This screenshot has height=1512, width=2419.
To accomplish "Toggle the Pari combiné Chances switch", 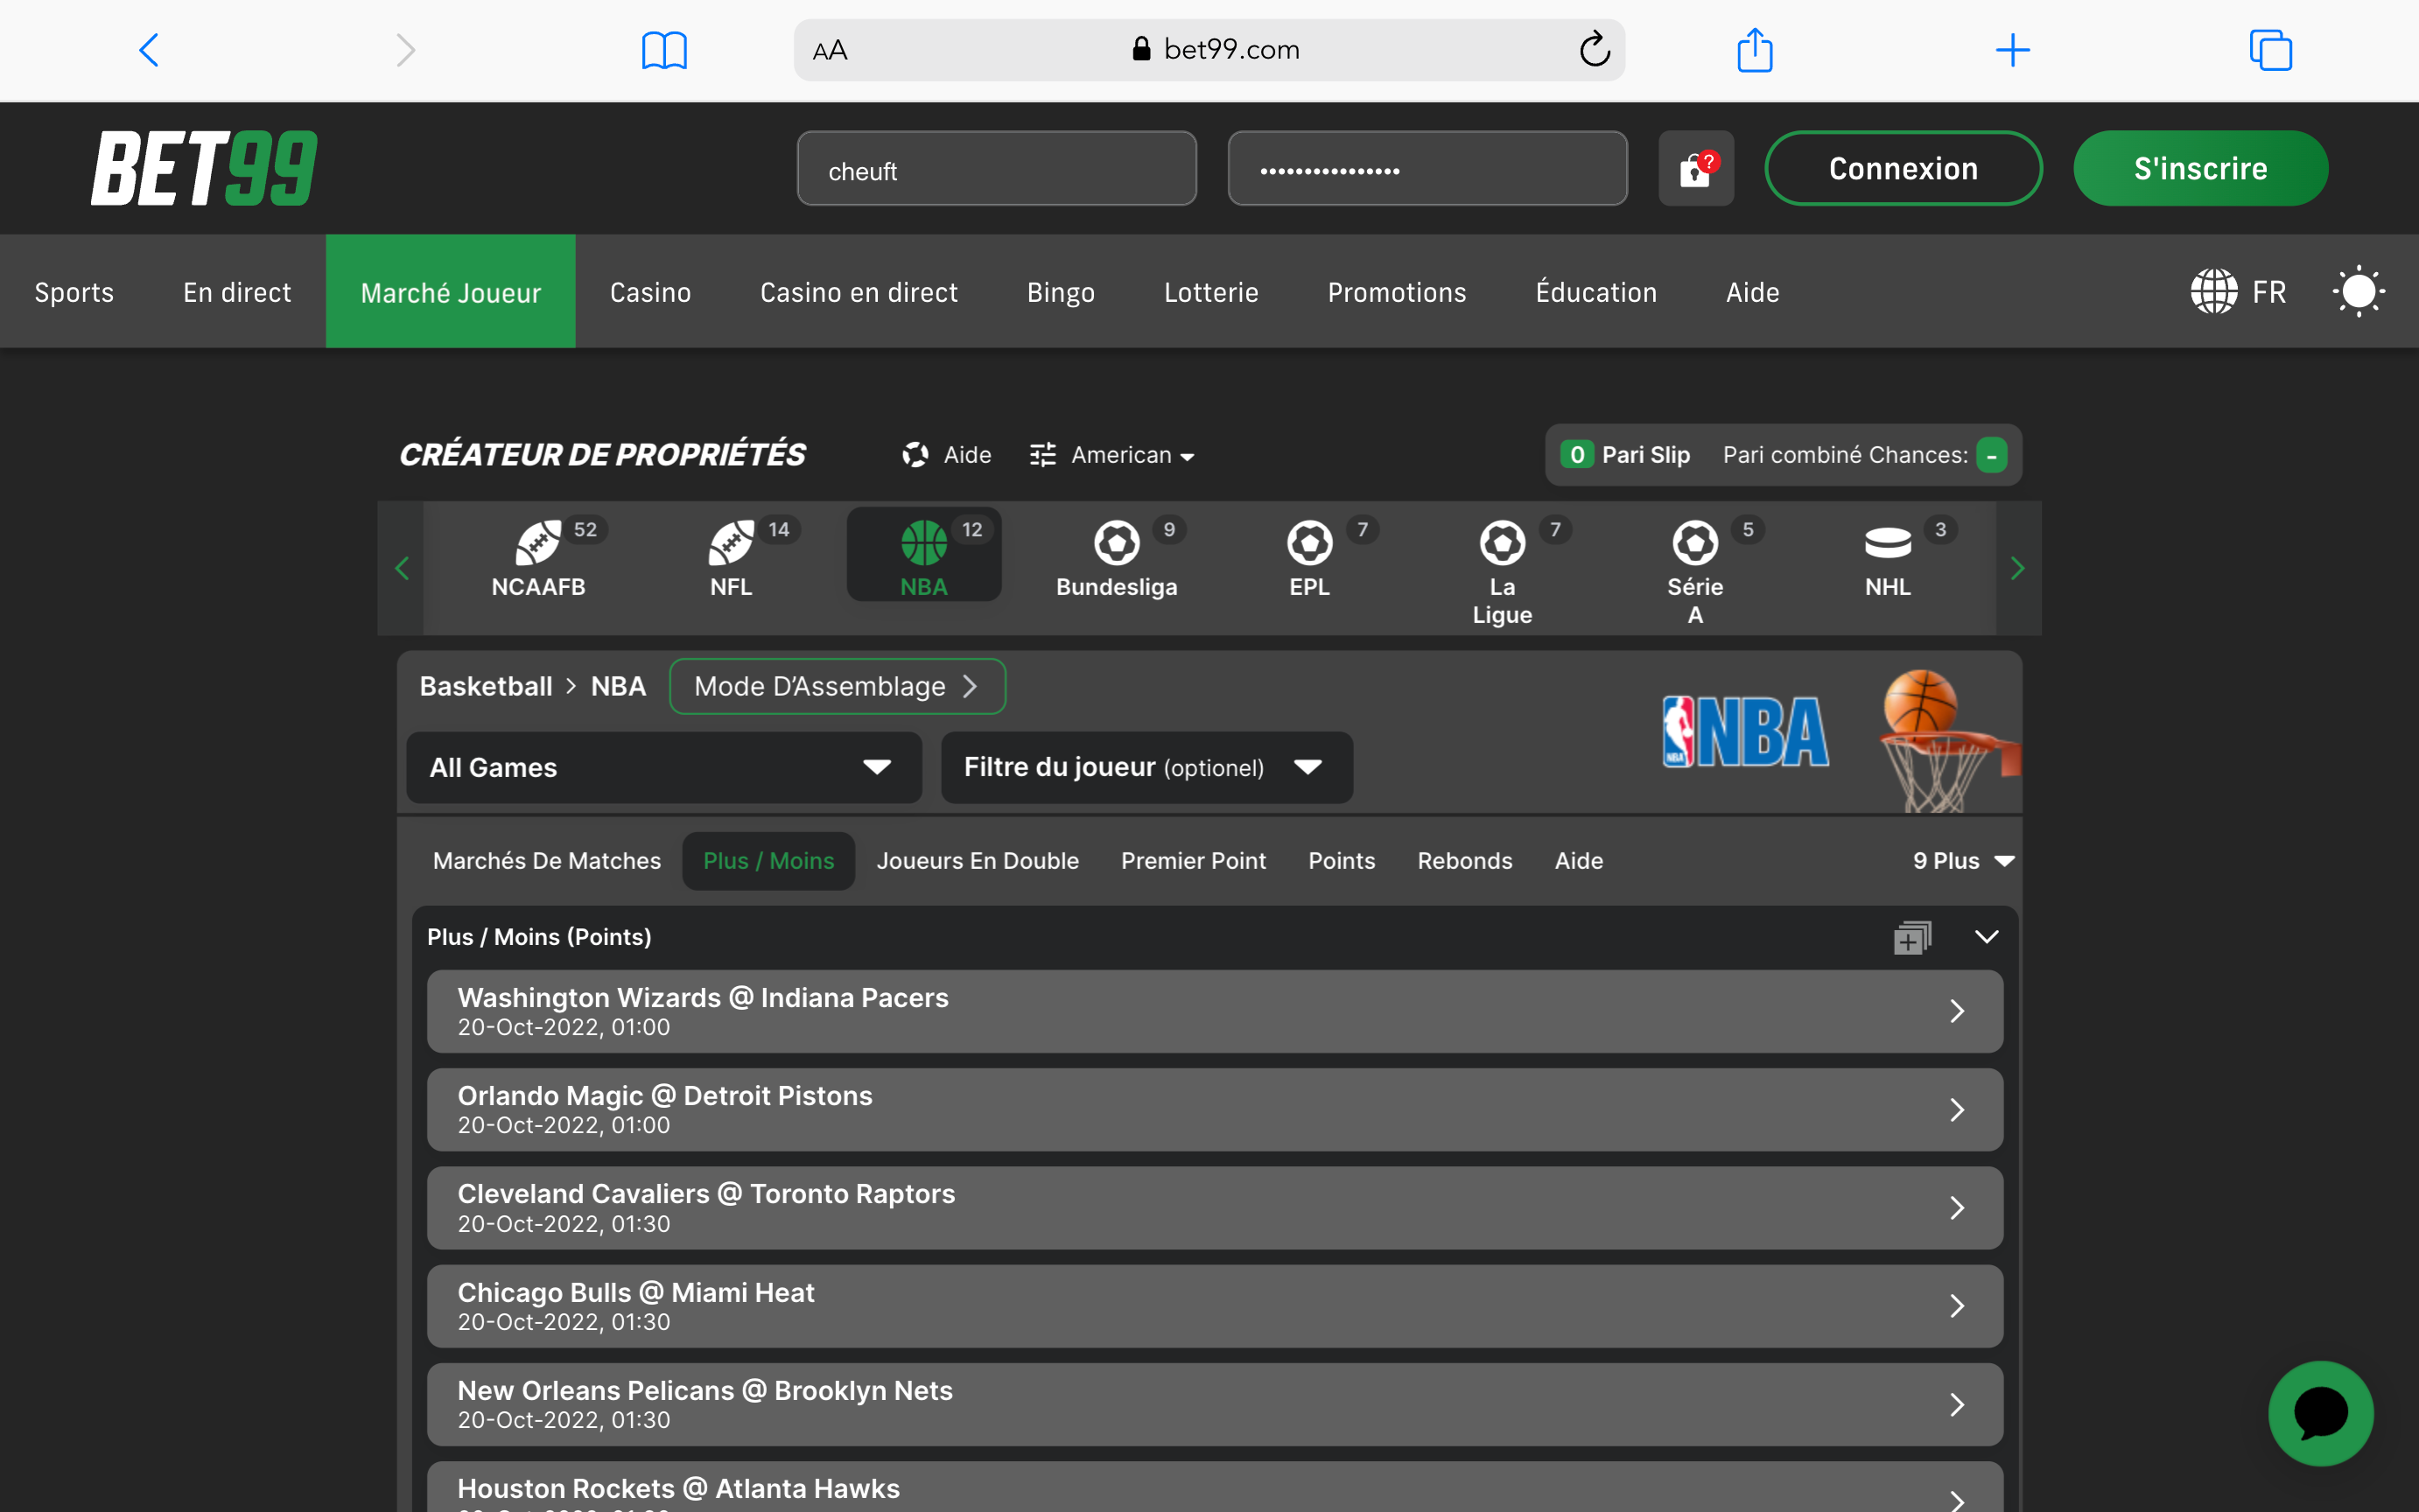I will click(1991, 456).
